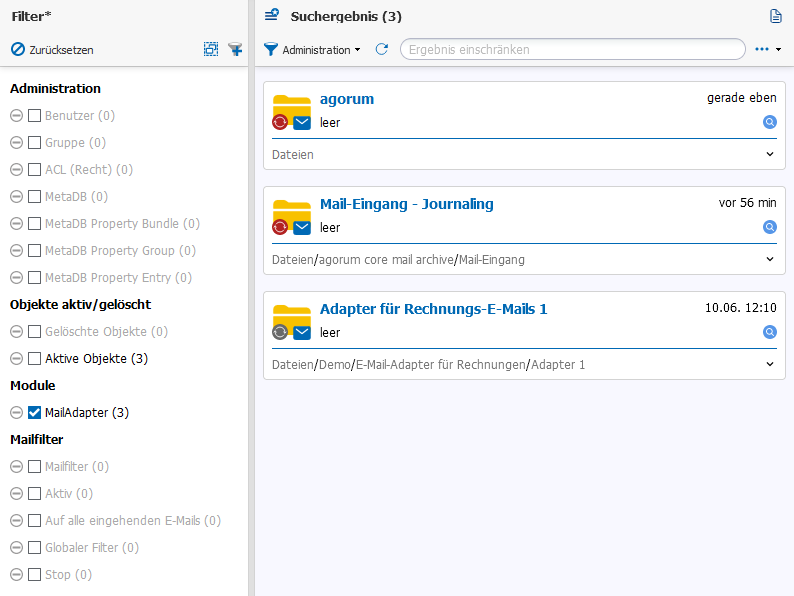Tick the Gruppe (0) checkbox
The height and width of the screenshot is (596, 794).
click(34, 142)
